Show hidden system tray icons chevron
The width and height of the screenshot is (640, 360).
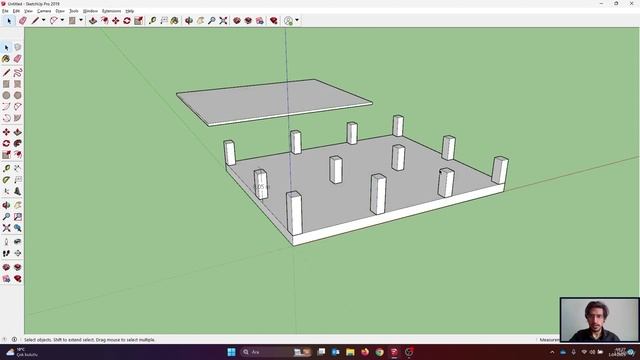[552, 352]
